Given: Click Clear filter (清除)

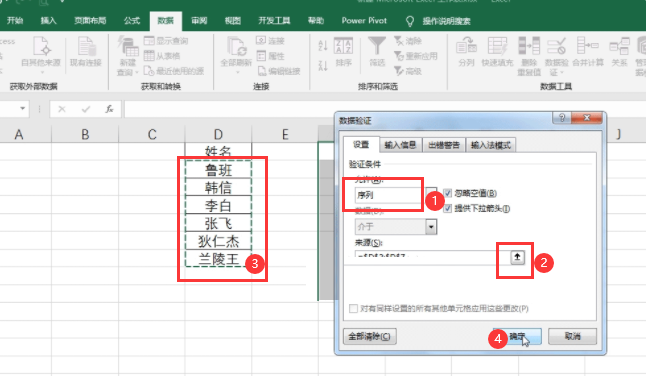Looking at the screenshot, I should click(408, 41).
